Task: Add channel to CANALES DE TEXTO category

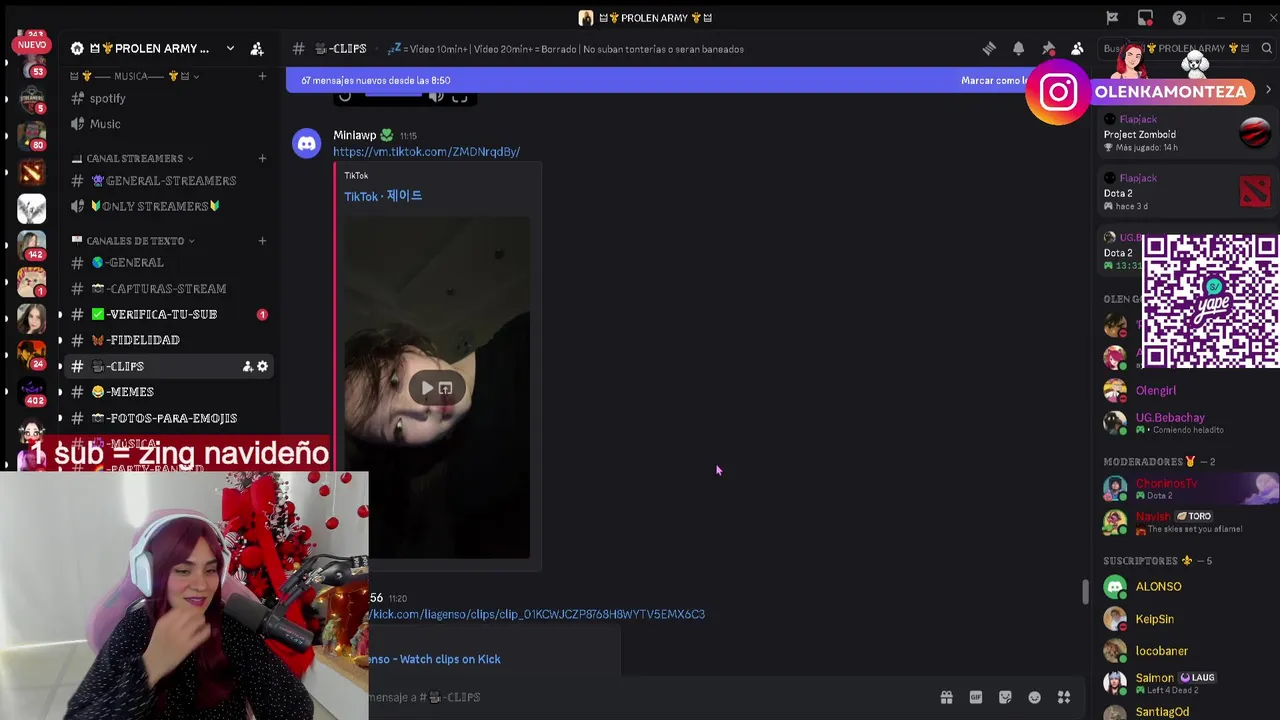Action: pyautogui.click(x=262, y=240)
